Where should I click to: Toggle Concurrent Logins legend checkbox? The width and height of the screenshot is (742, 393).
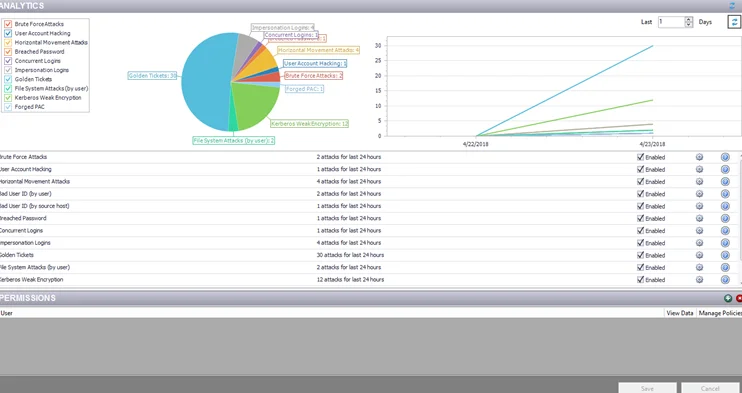pos(8,61)
